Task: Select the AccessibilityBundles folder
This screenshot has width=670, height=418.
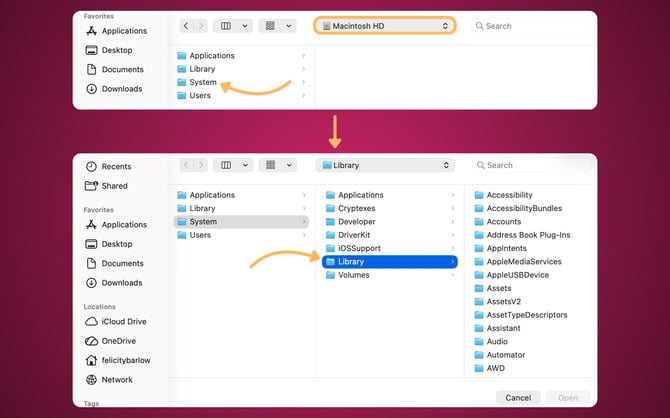Action: point(518,208)
